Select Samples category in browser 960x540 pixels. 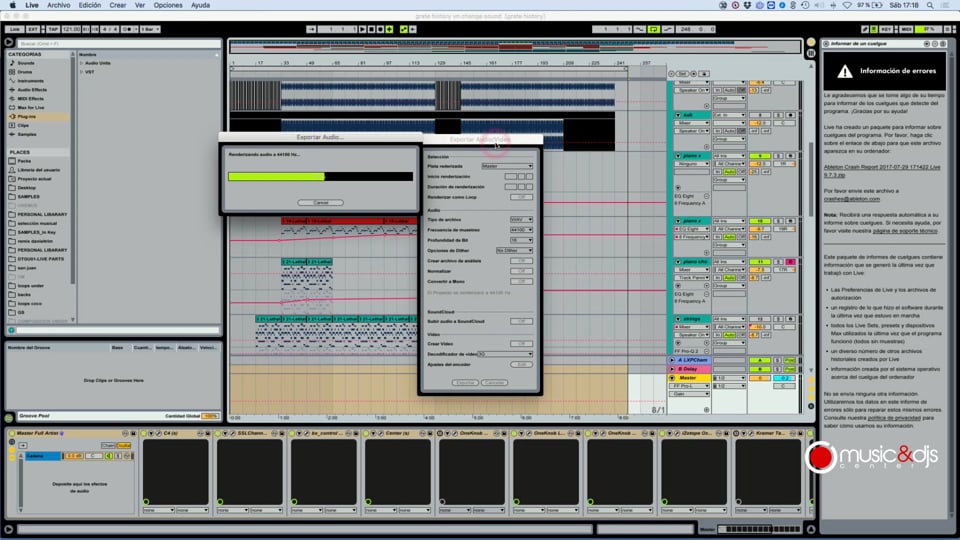[26, 134]
